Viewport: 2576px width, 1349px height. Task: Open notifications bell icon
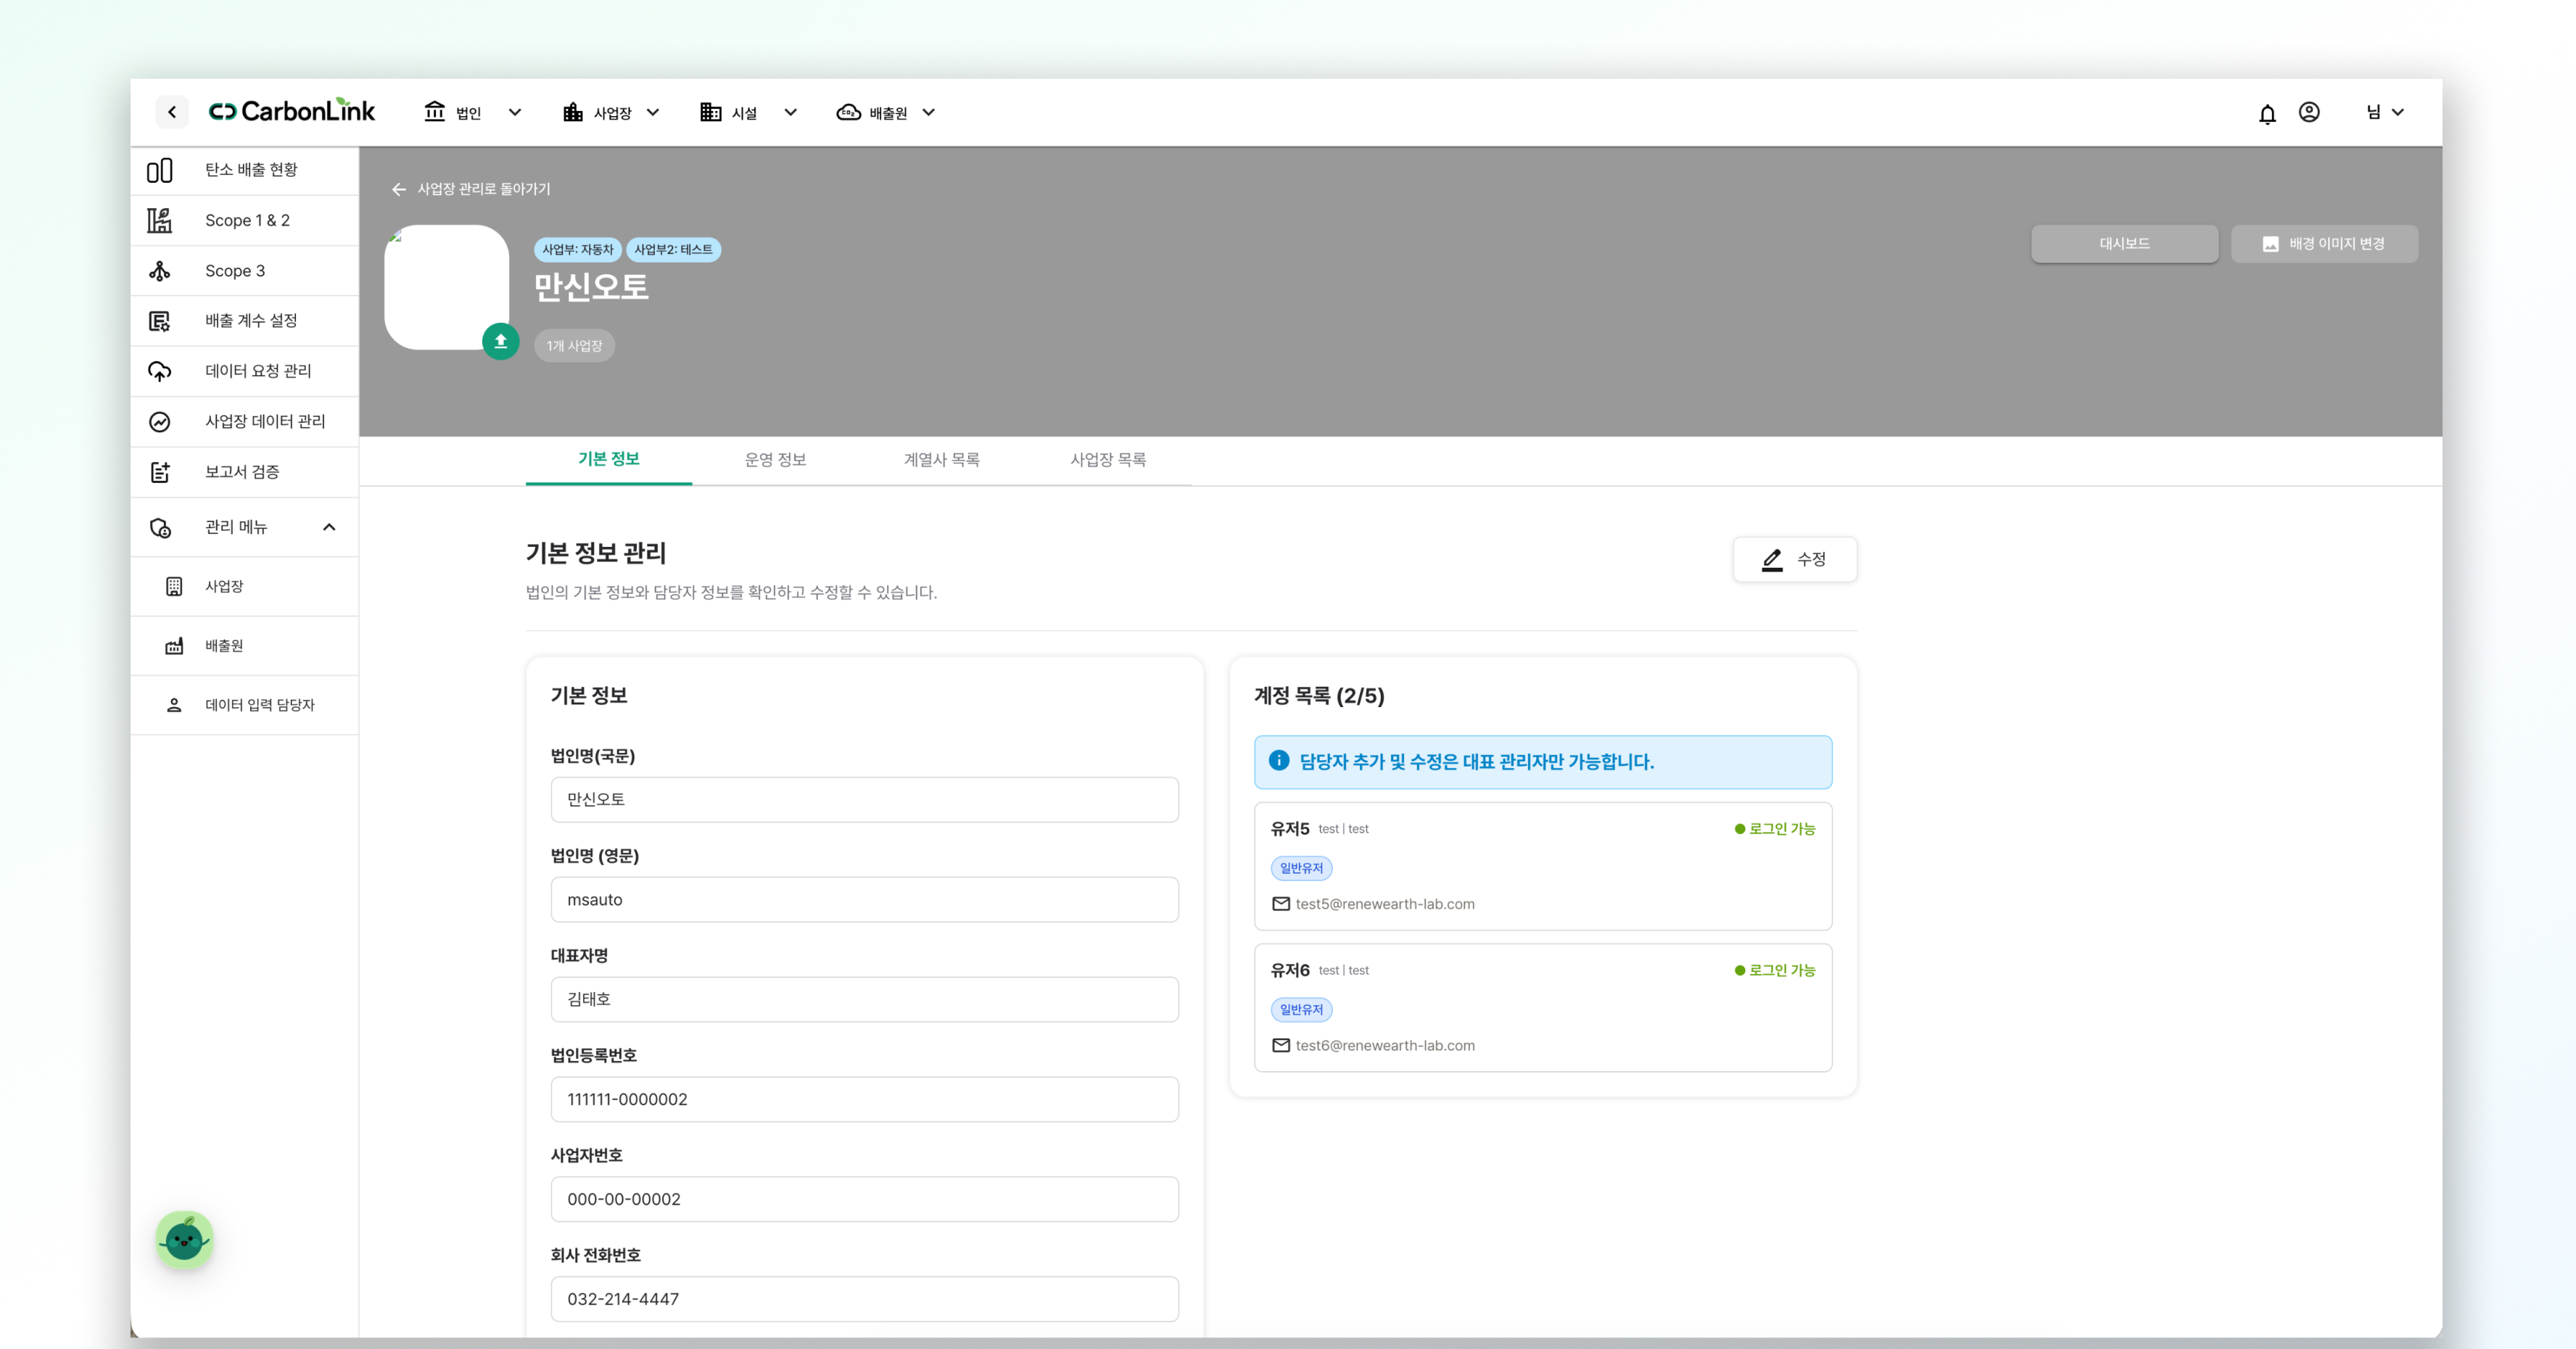point(2267,114)
